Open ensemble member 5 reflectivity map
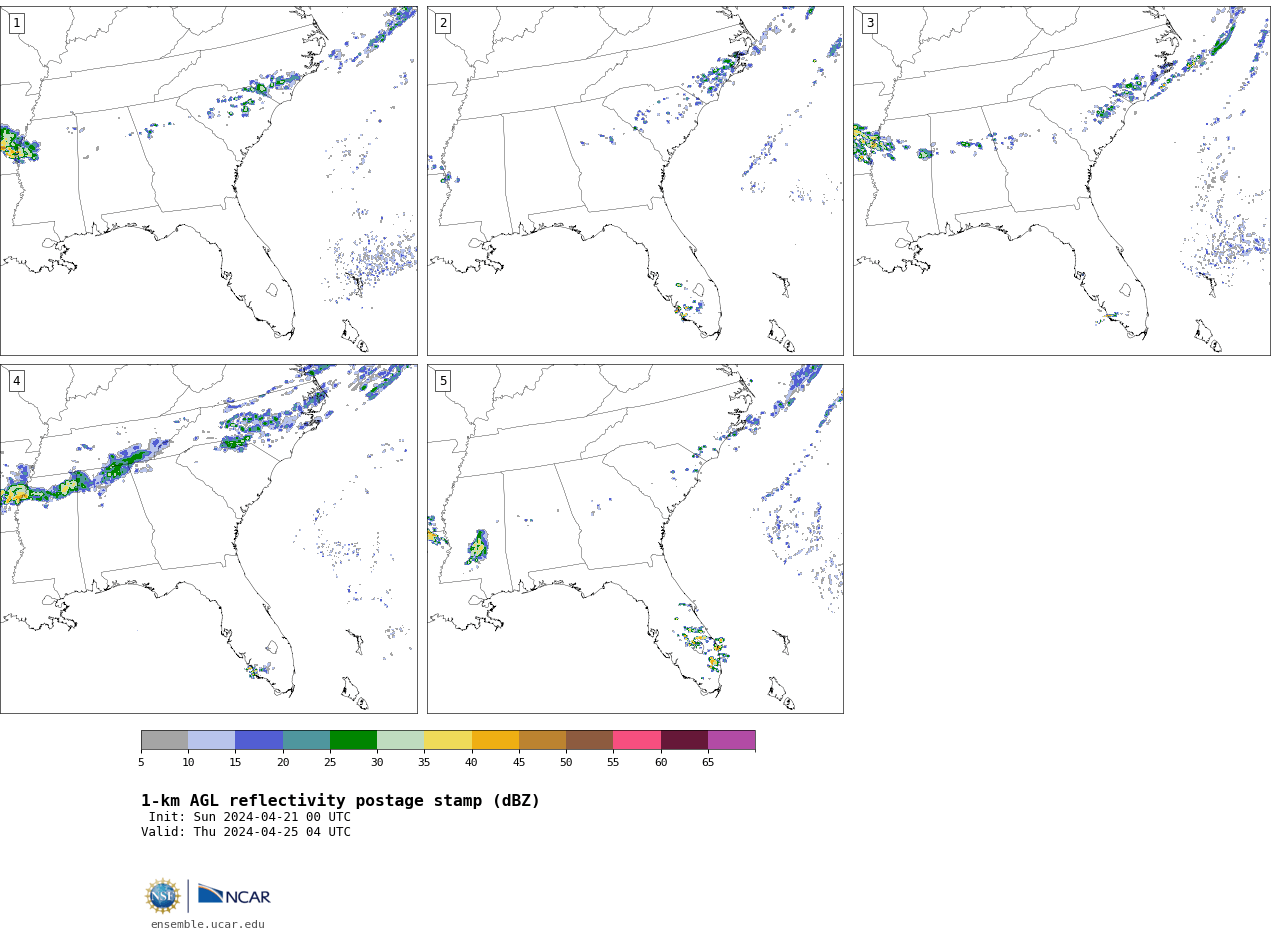 click(x=635, y=539)
